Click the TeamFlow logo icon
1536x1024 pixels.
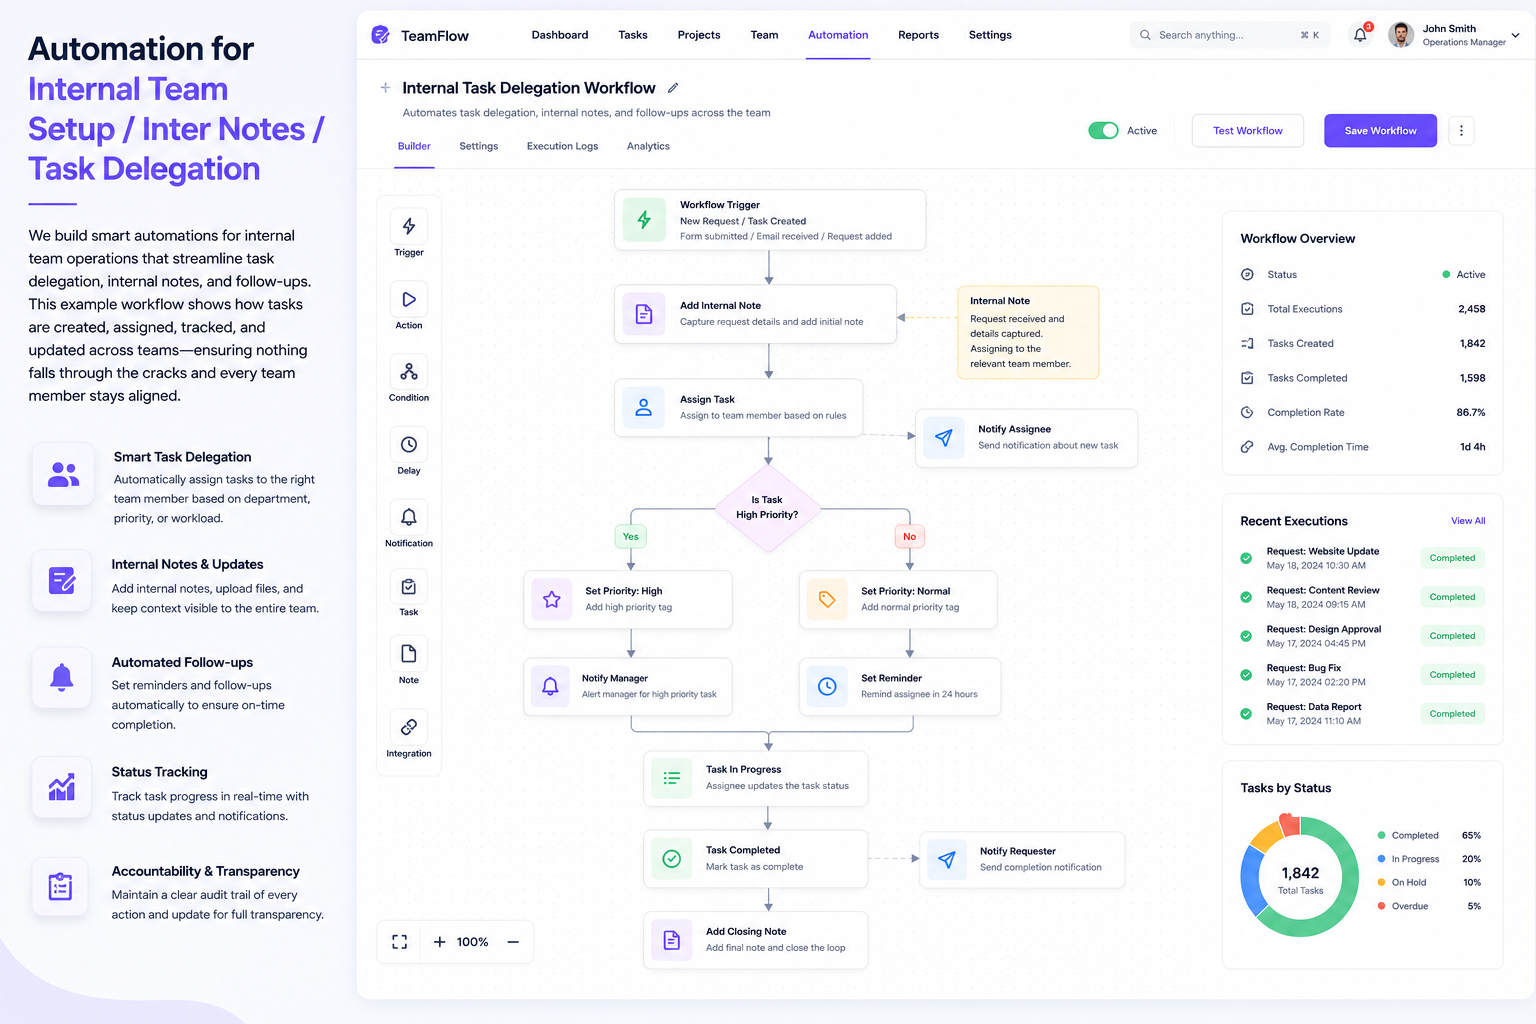coord(380,35)
